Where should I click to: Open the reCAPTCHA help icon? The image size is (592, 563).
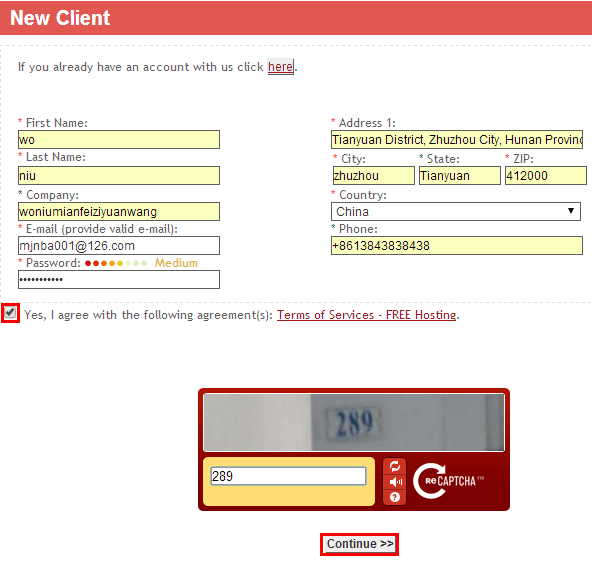[x=395, y=497]
